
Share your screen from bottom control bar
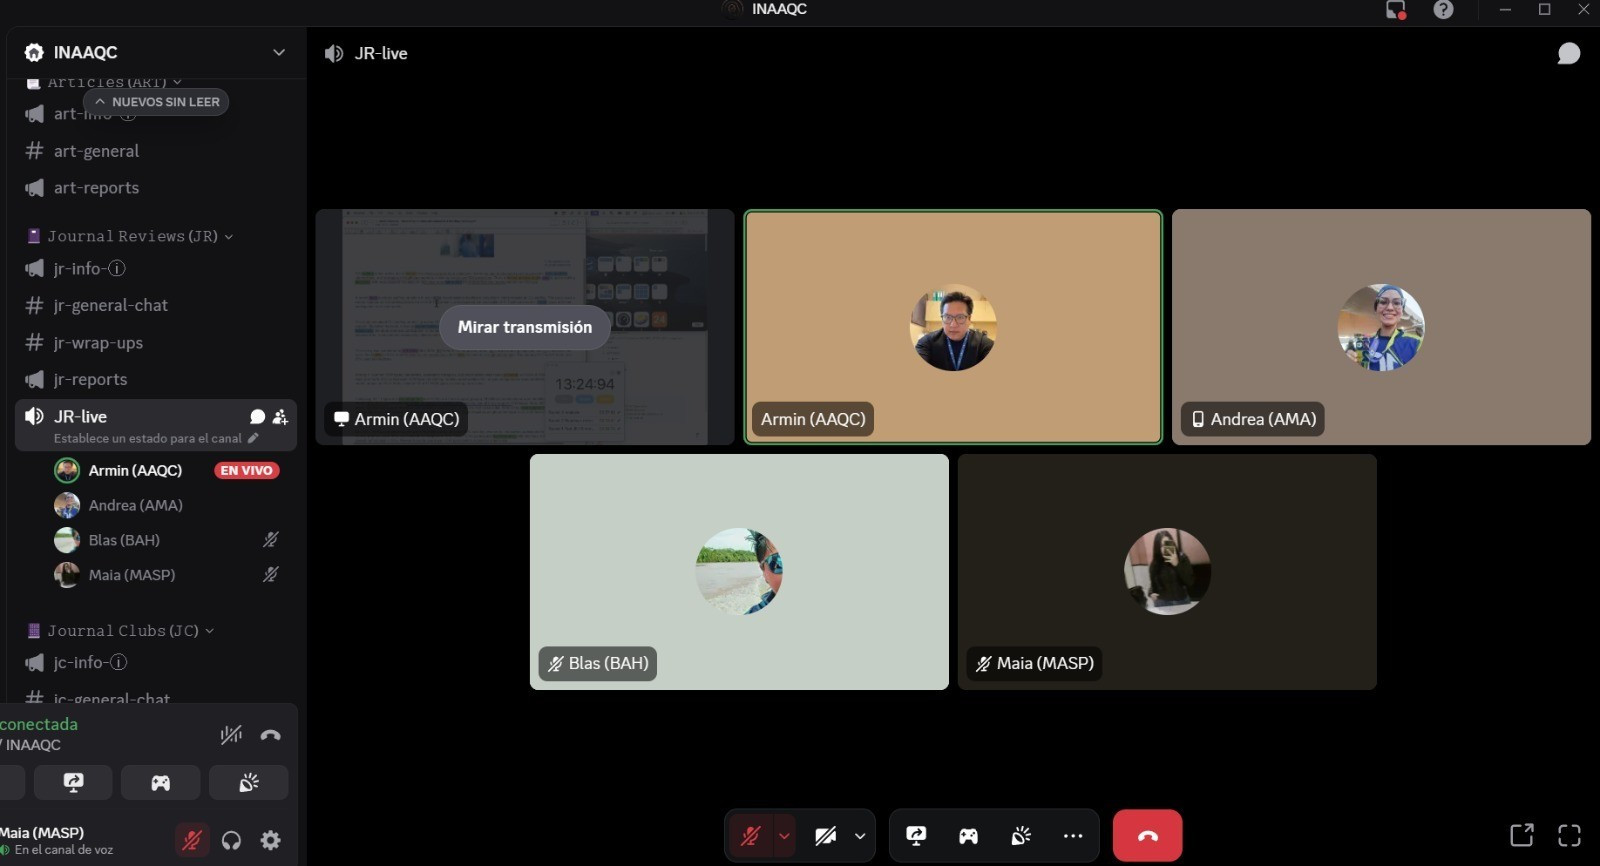916,836
